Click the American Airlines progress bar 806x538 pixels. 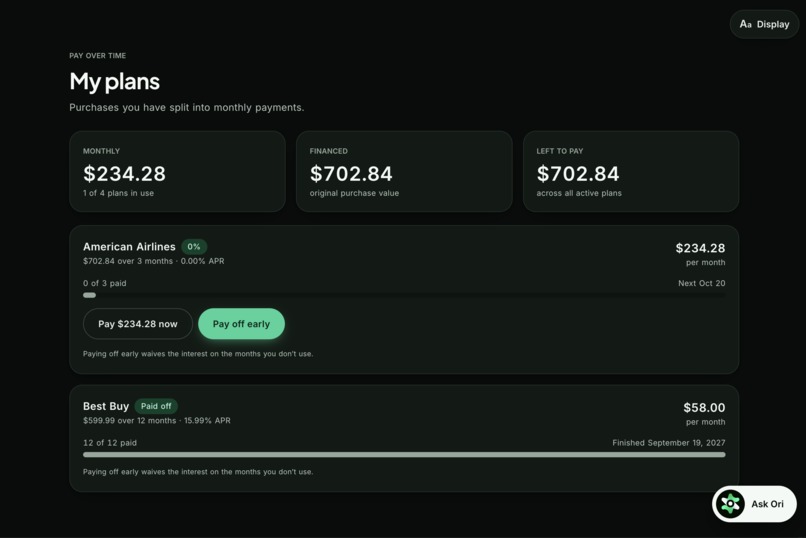(x=404, y=295)
